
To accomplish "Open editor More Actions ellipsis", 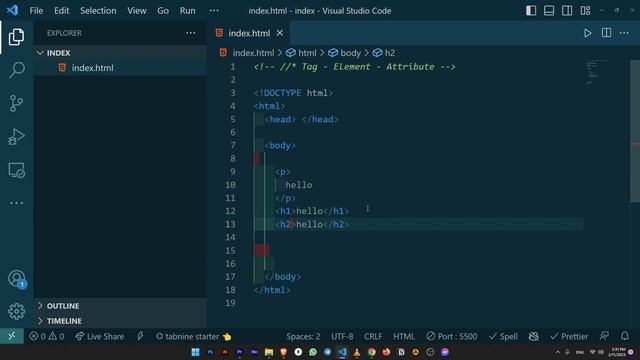I will coord(624,33).
